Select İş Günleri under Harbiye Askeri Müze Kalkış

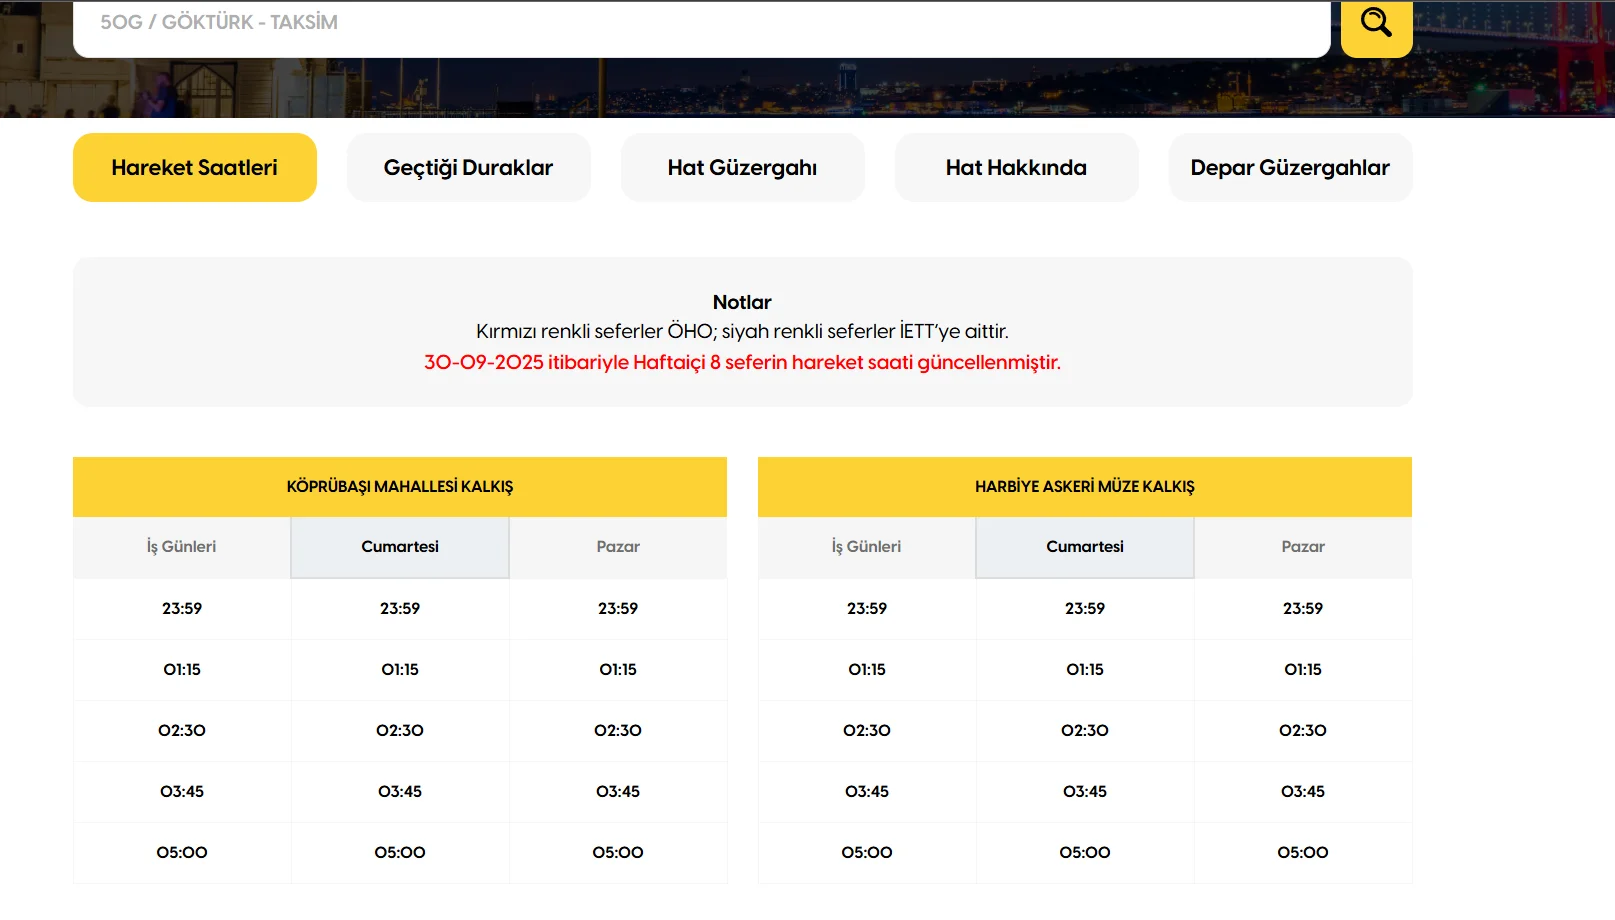[867, 547]
